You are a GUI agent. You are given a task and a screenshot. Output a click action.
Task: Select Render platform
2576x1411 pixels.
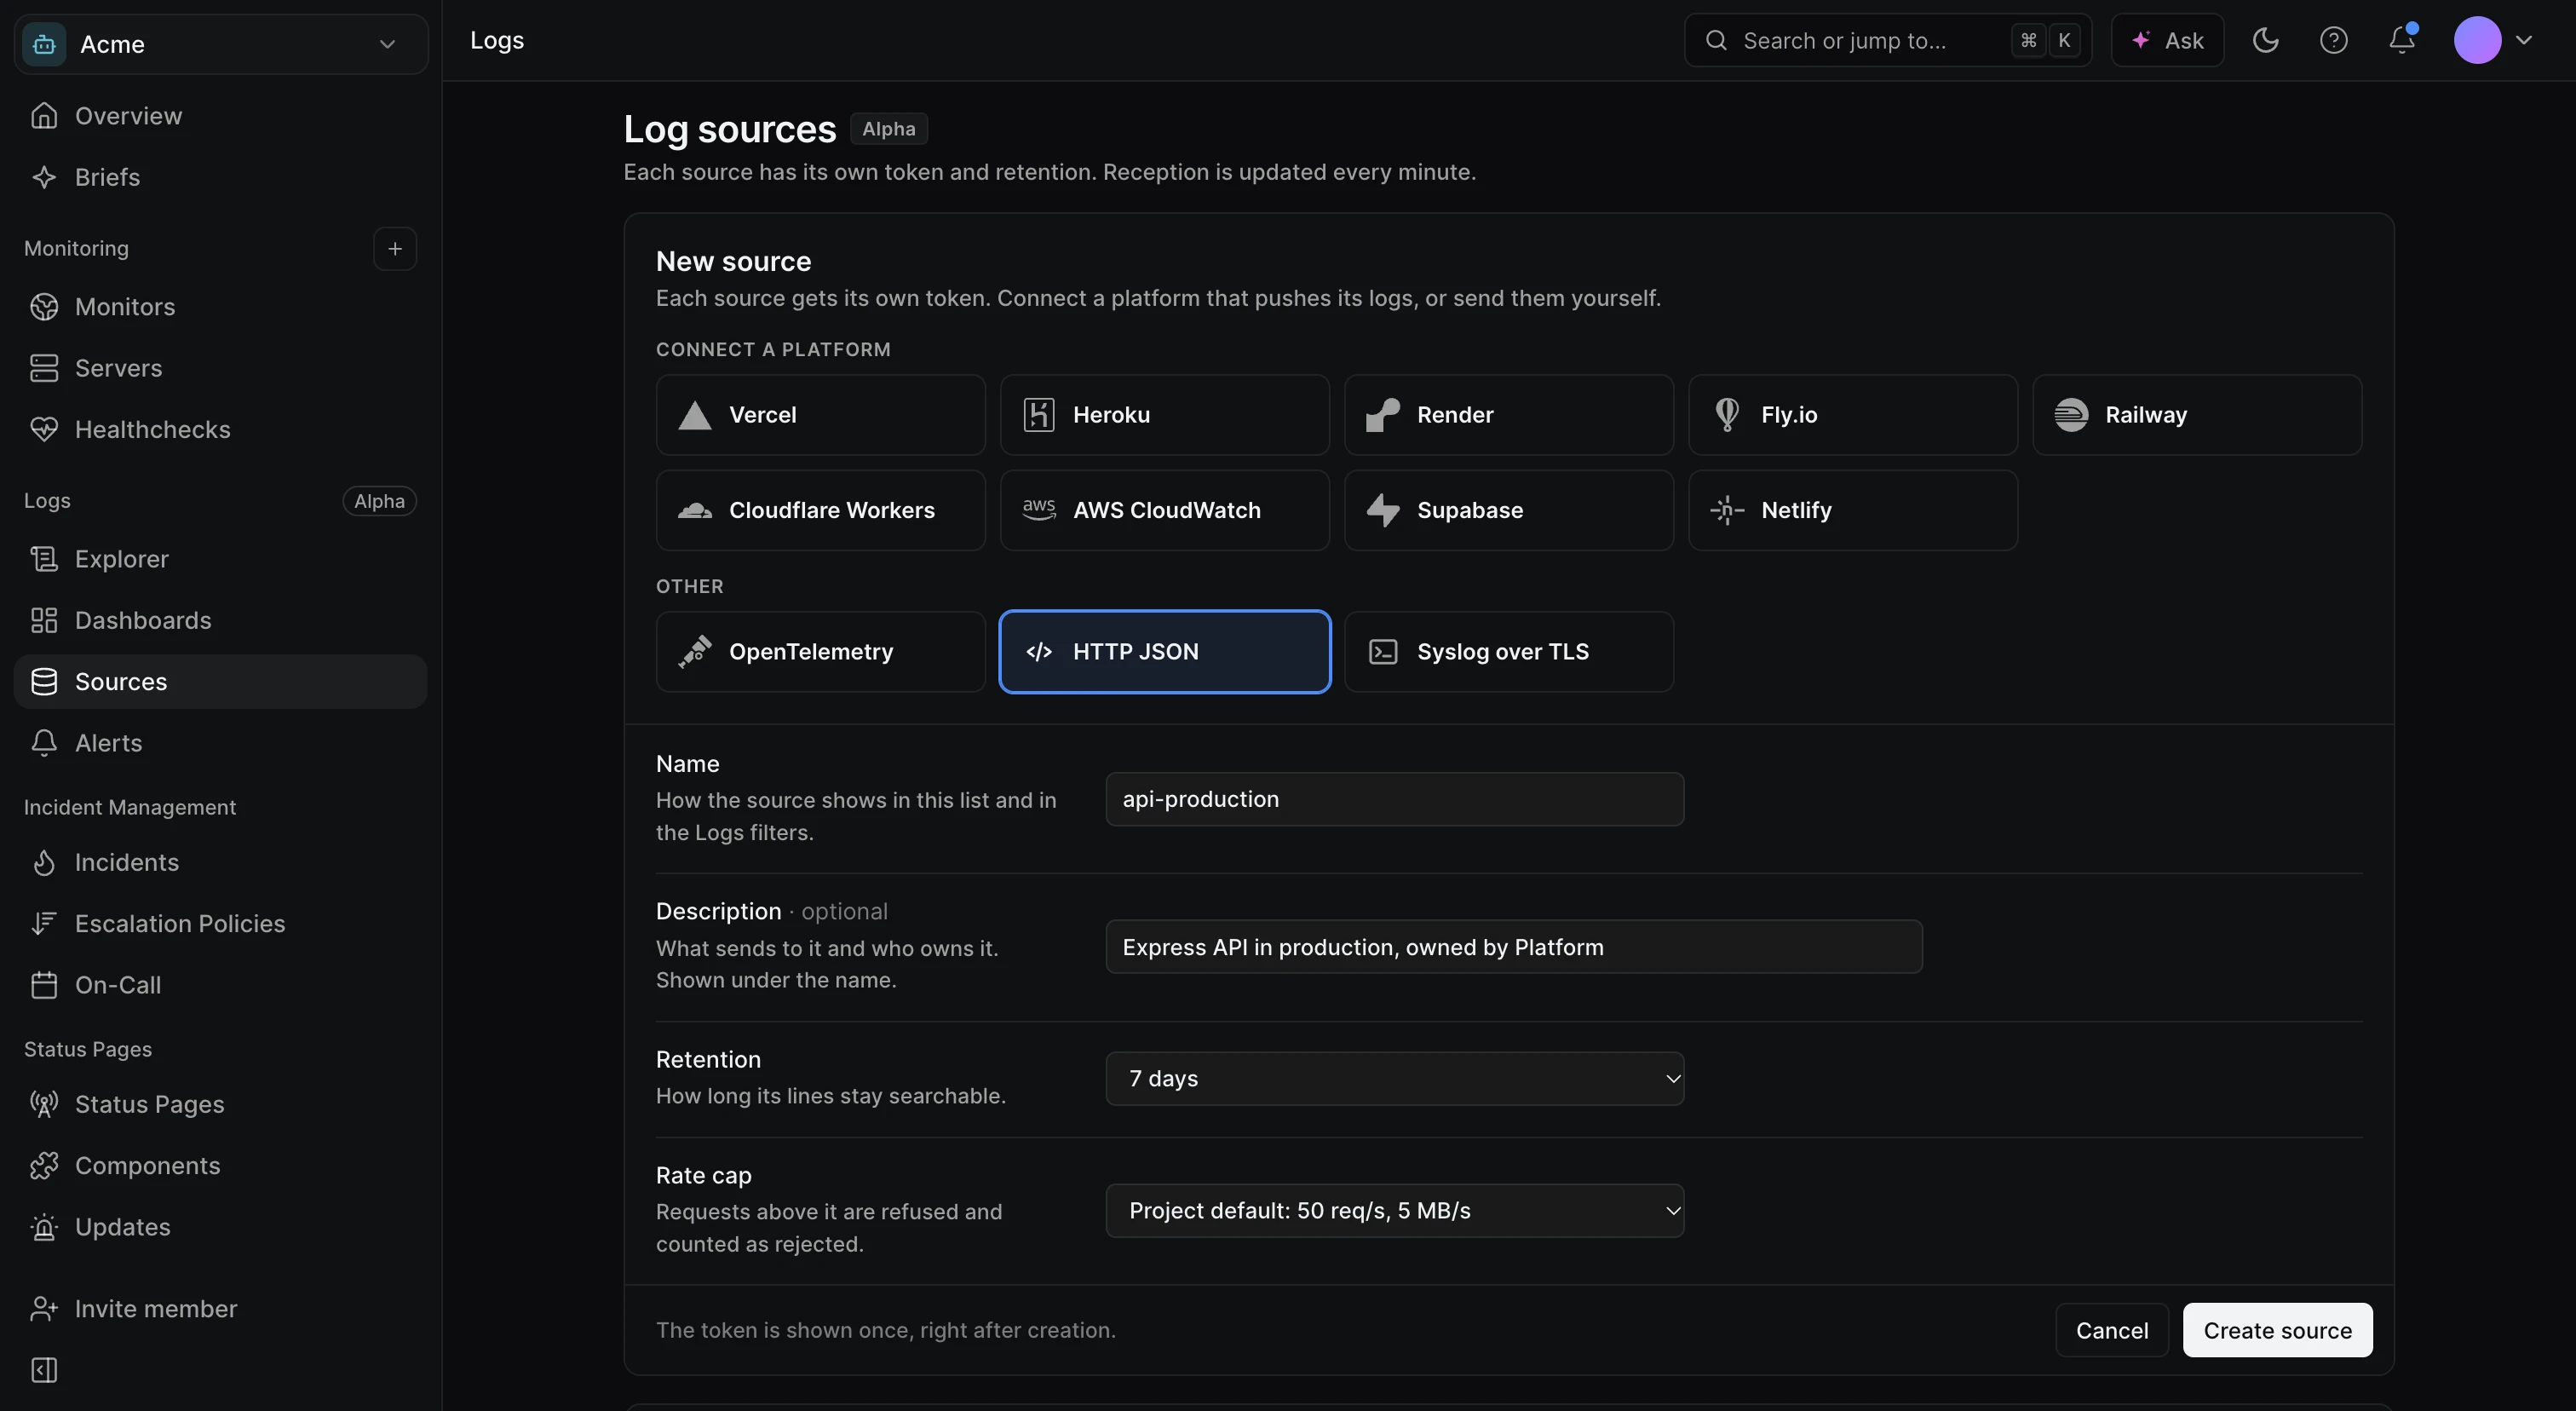click(x=1508, y=415)
